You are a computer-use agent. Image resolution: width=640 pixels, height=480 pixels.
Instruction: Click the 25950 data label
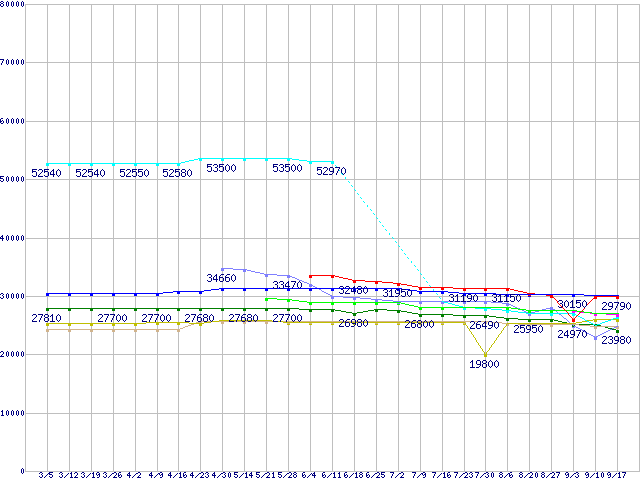(x=528, y=329)
